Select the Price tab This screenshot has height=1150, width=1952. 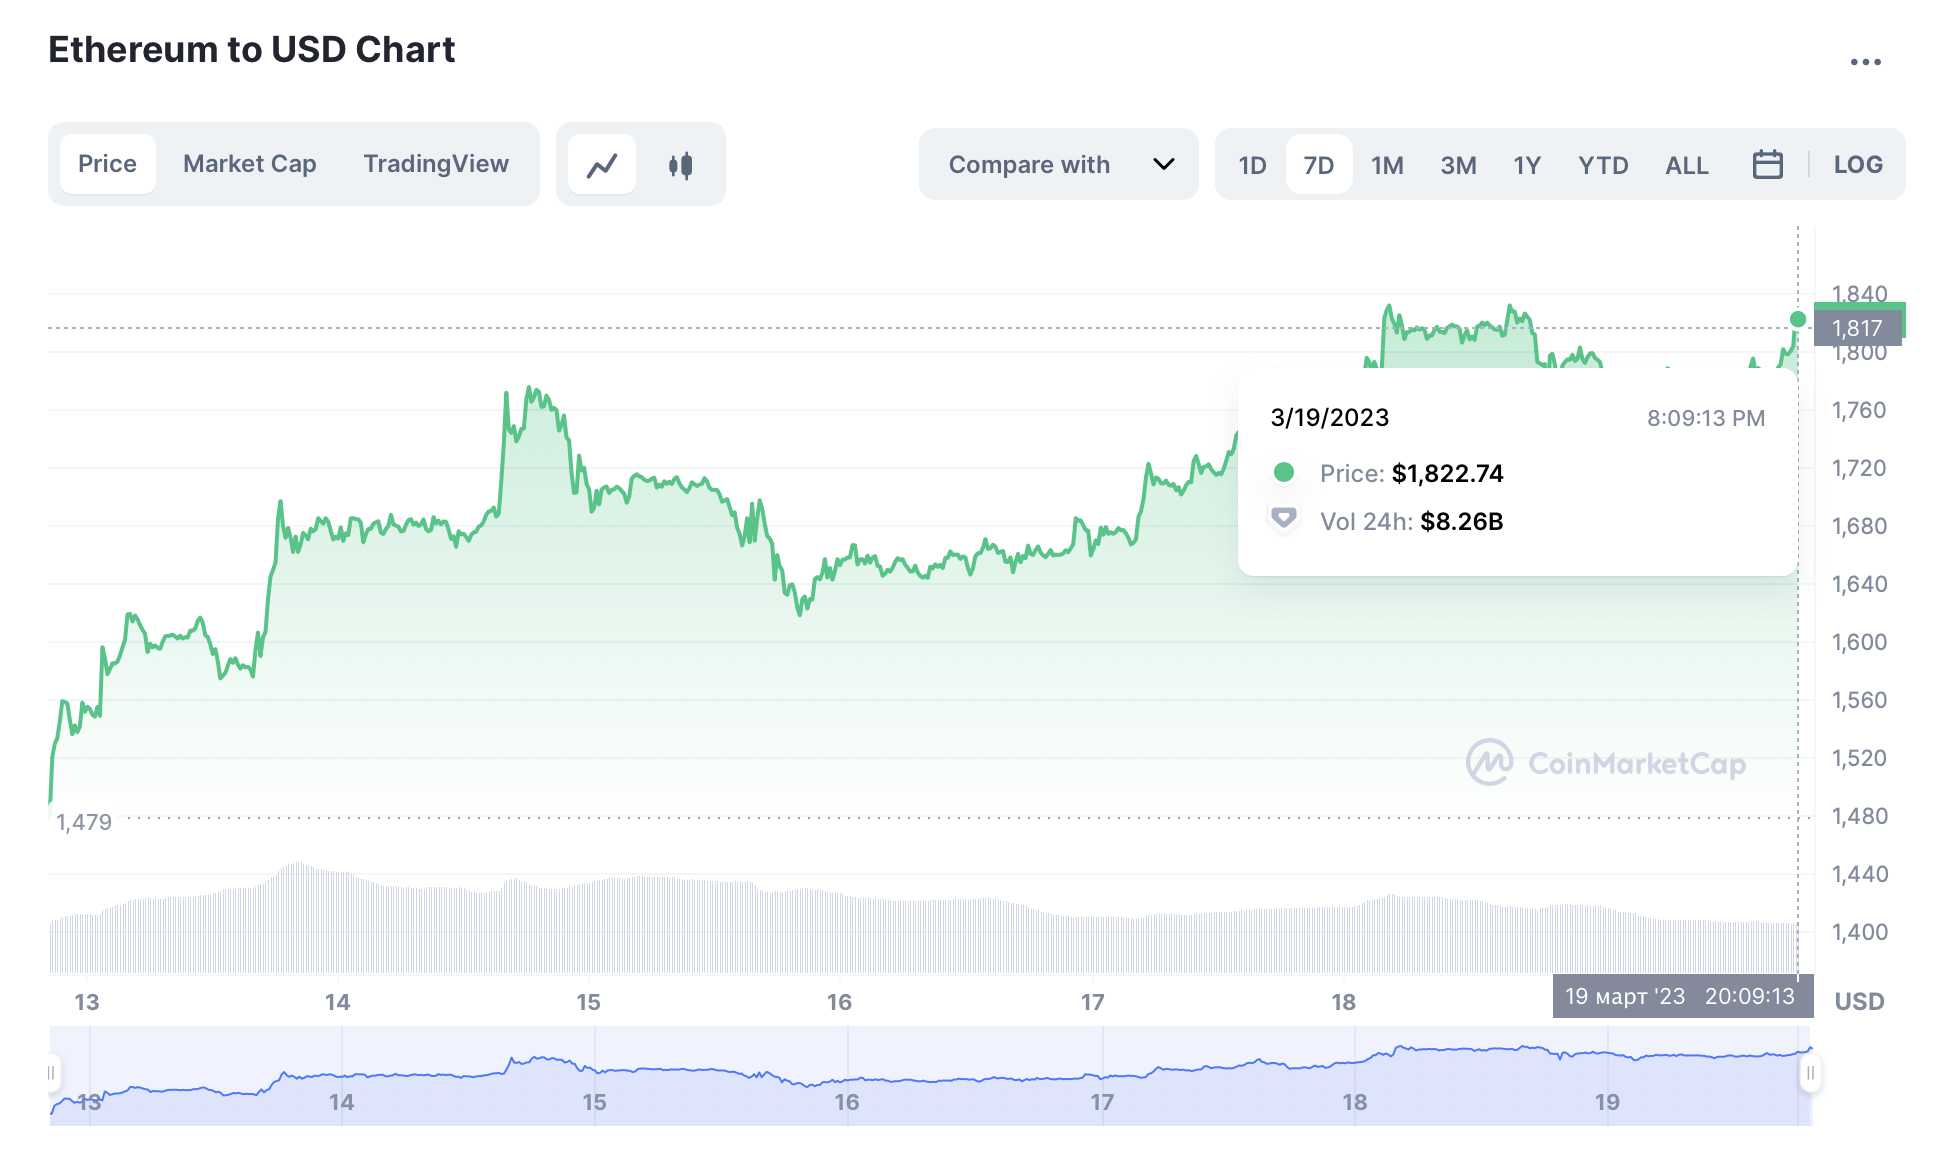tap(107, 164)
